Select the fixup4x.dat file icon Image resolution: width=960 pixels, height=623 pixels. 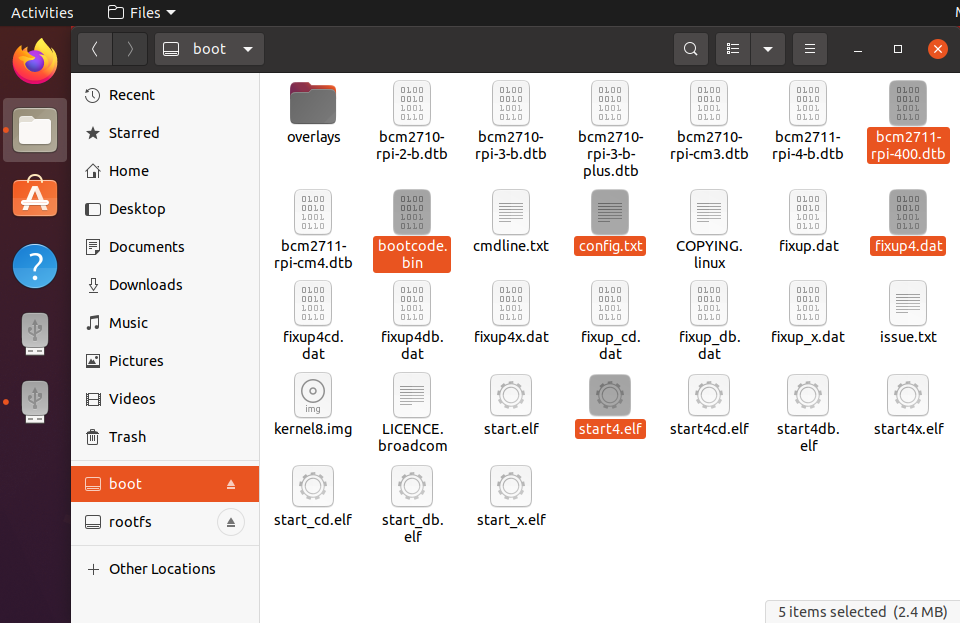[511, 303]
